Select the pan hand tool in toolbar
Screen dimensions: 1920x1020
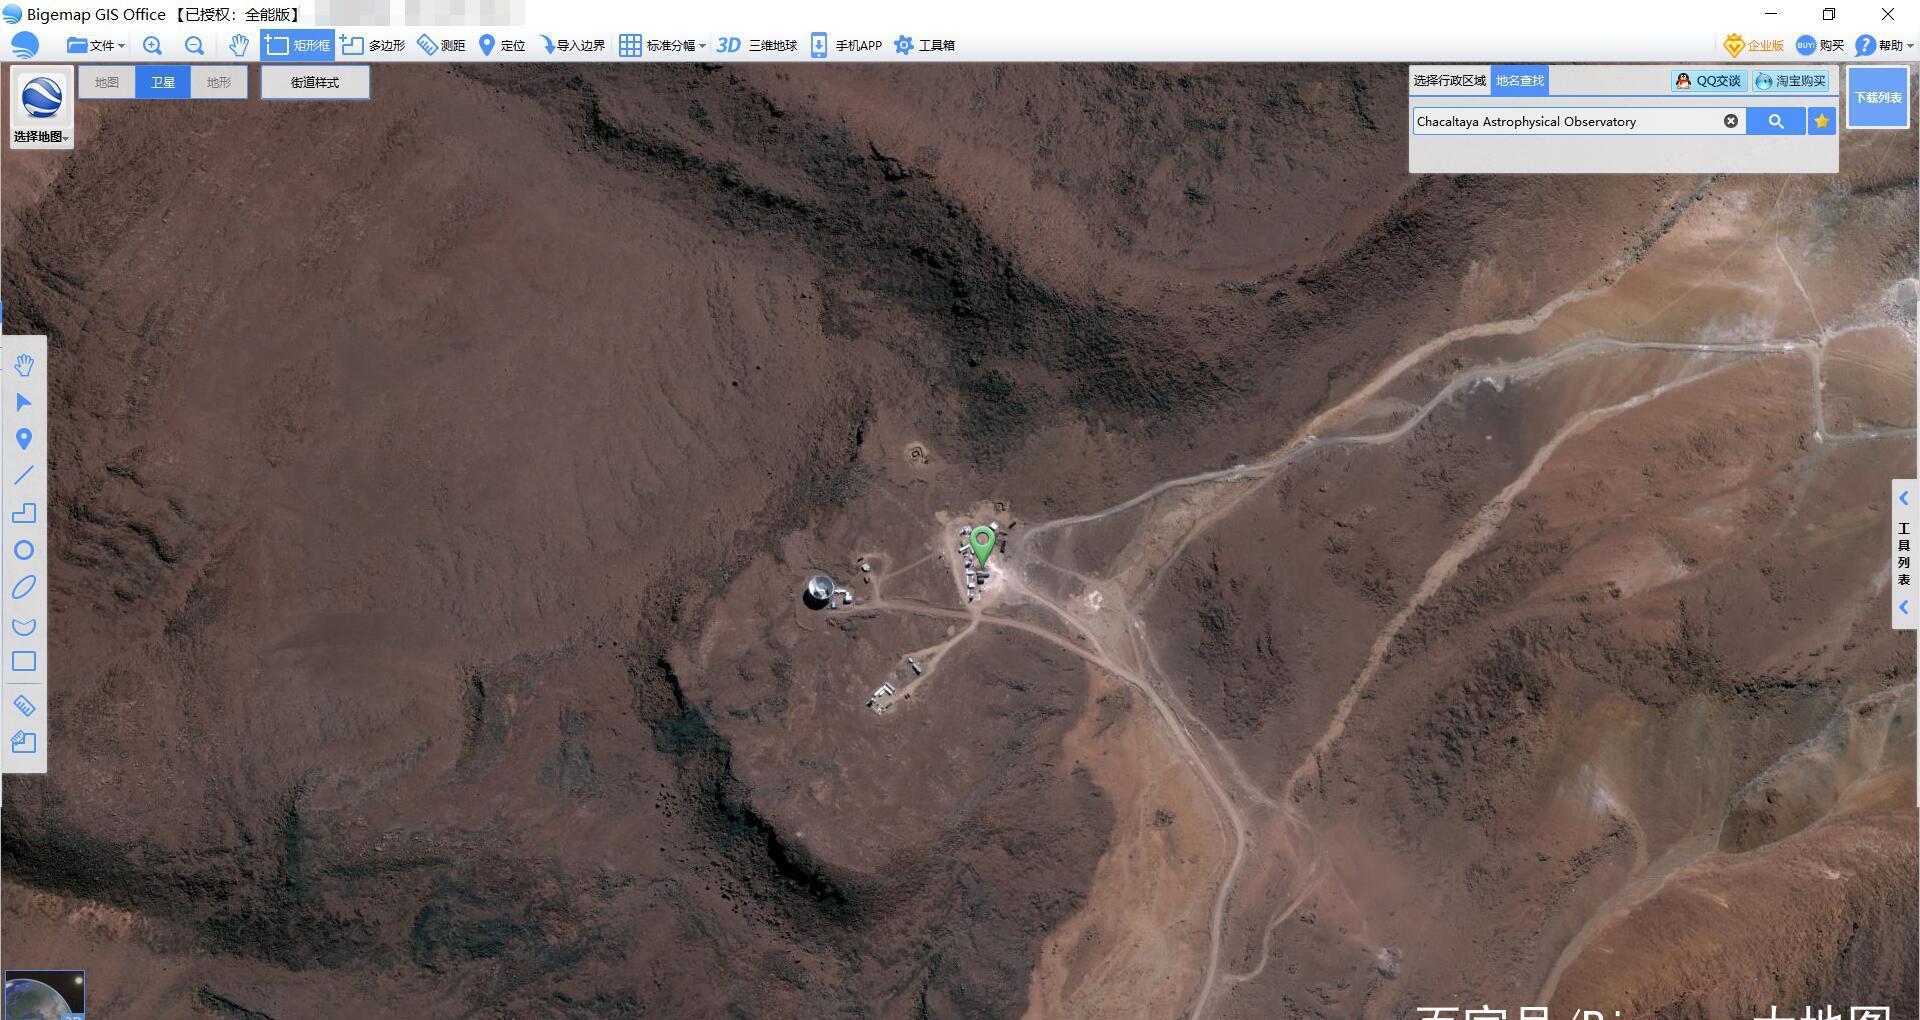(238, 45)
